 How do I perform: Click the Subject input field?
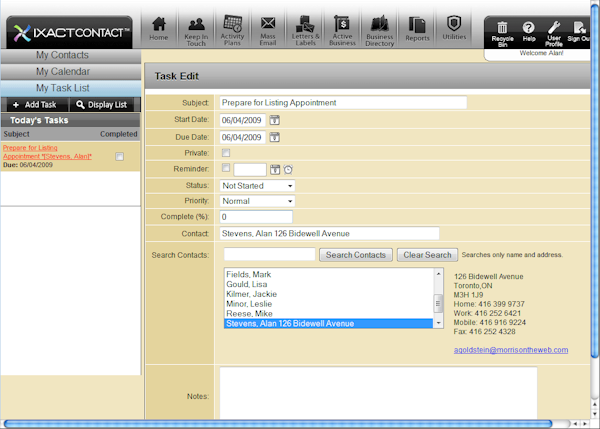(x=343, y=103)
